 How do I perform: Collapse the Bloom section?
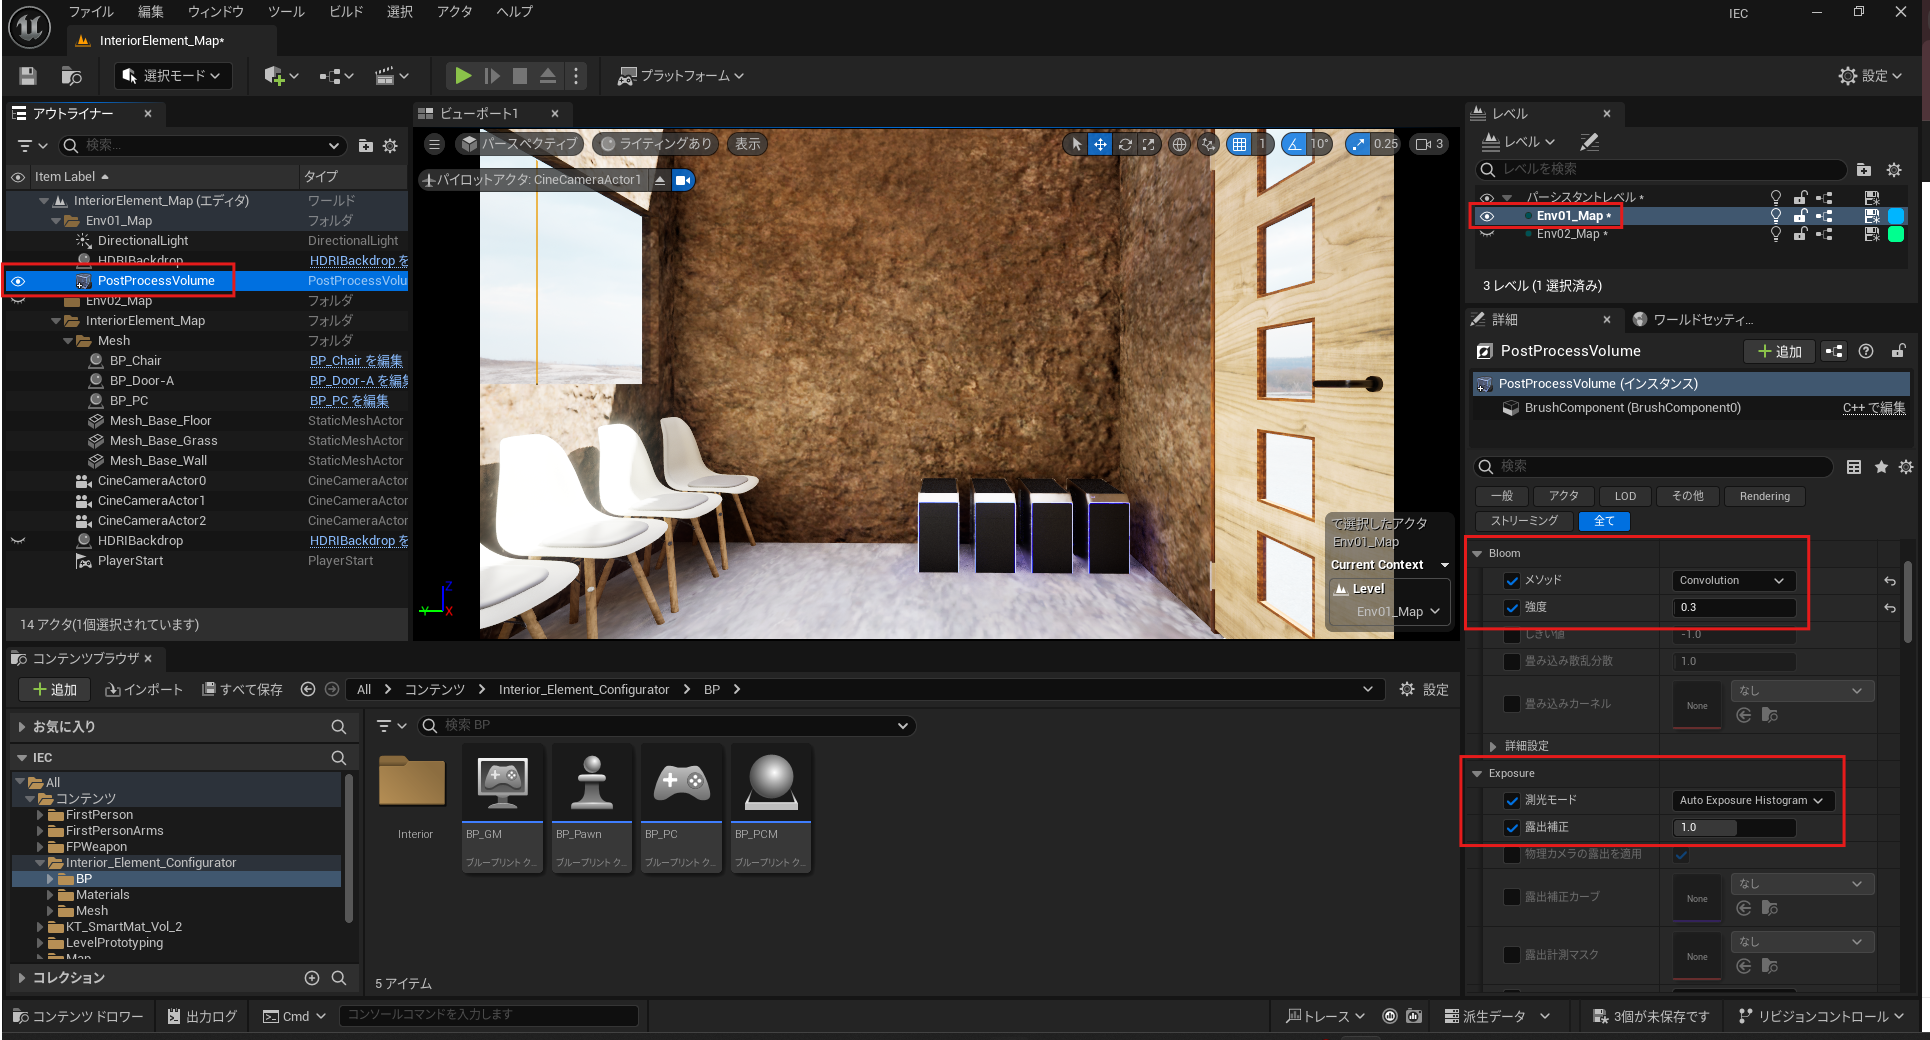coord(1478,553)
